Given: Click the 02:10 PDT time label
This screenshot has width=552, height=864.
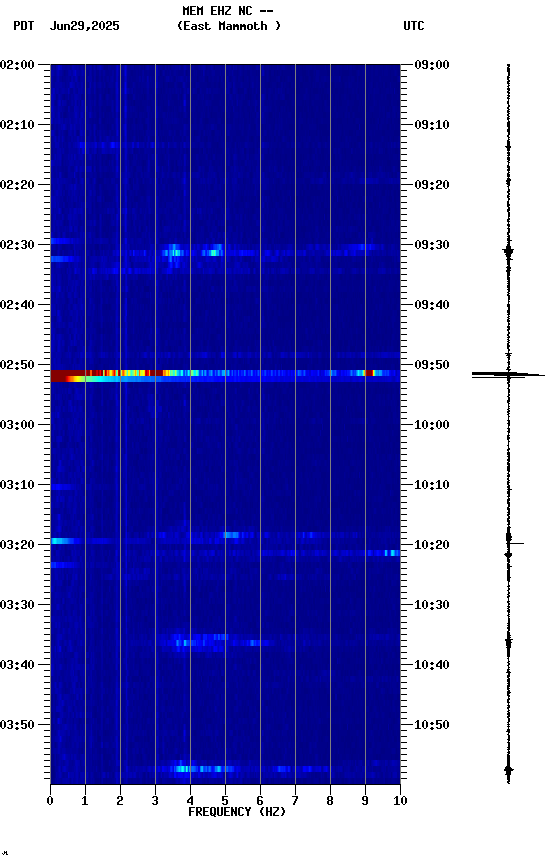Looking at the screenshot, I should pyautogui.click(x=17, y=125).
